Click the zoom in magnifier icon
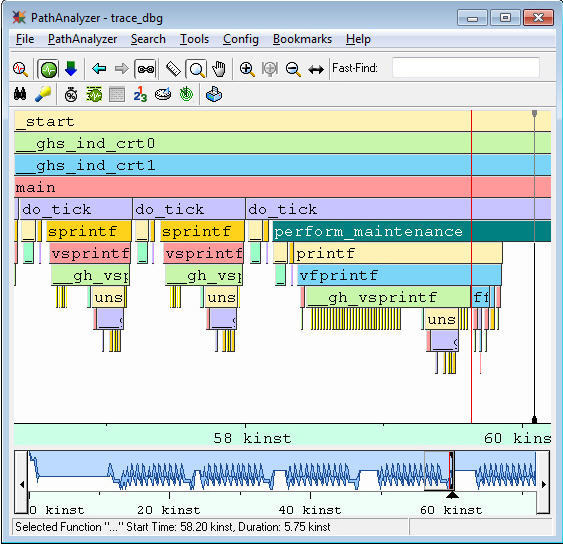This screenshot has width=563, height=545. pyautogui.click(x=247, y=69)
